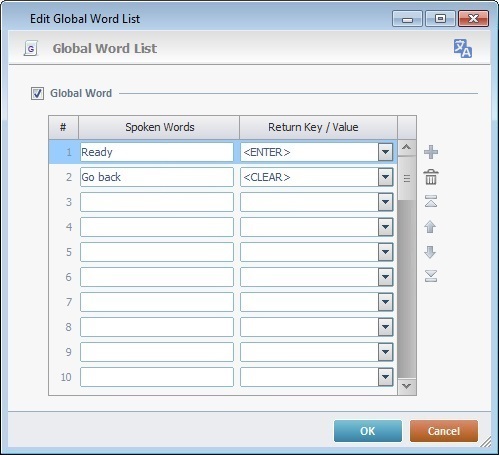Toggle the Global Word checkbox
499x455 pixels.
coord(37,93)
